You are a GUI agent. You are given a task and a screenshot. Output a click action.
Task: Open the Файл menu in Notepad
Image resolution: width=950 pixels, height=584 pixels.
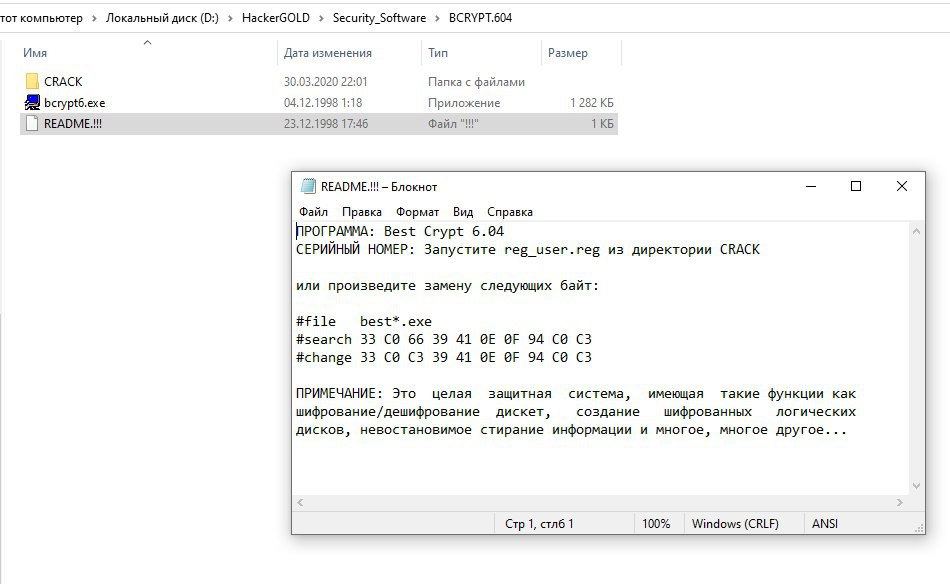tap(313, 212)
